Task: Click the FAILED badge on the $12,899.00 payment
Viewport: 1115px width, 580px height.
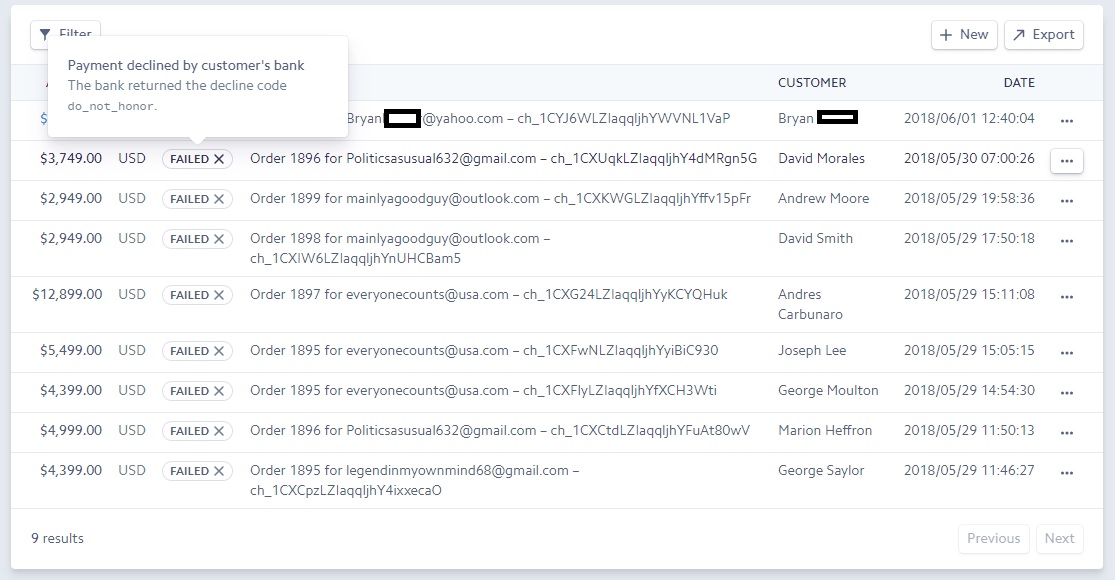Action: point(197,295)
